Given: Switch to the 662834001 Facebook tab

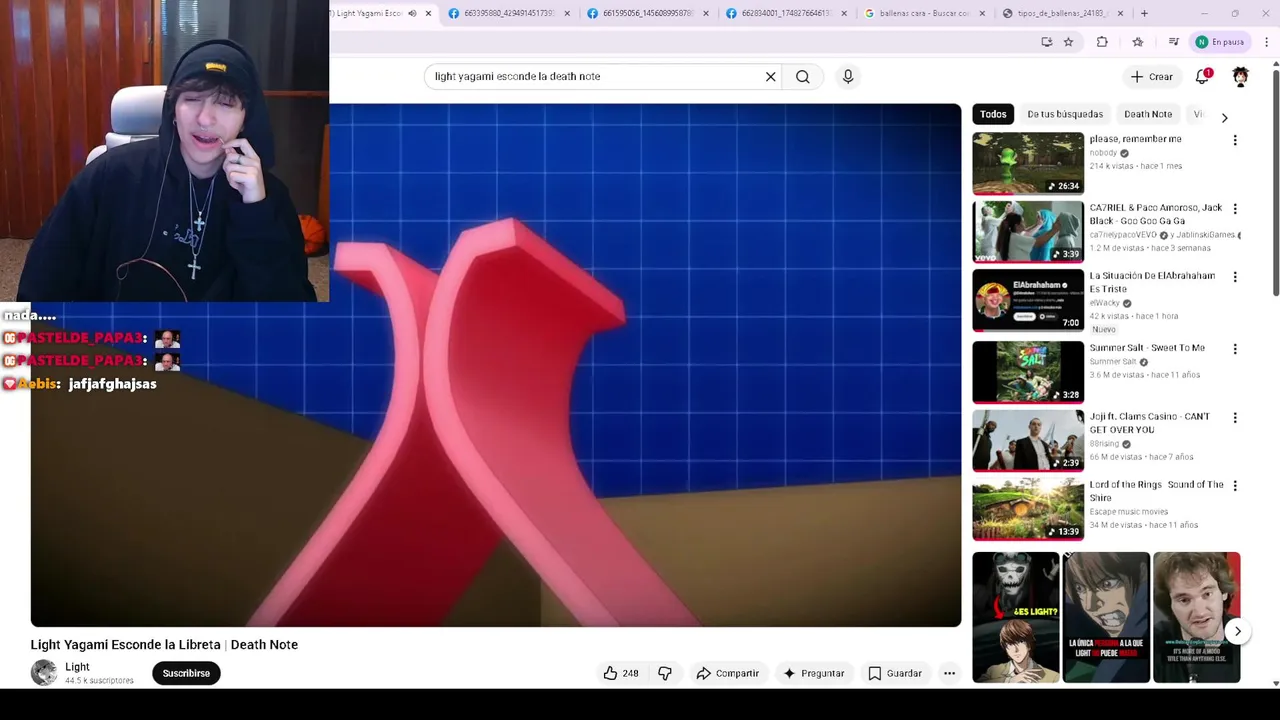Looking at the screenshot, I should point(787,13).
